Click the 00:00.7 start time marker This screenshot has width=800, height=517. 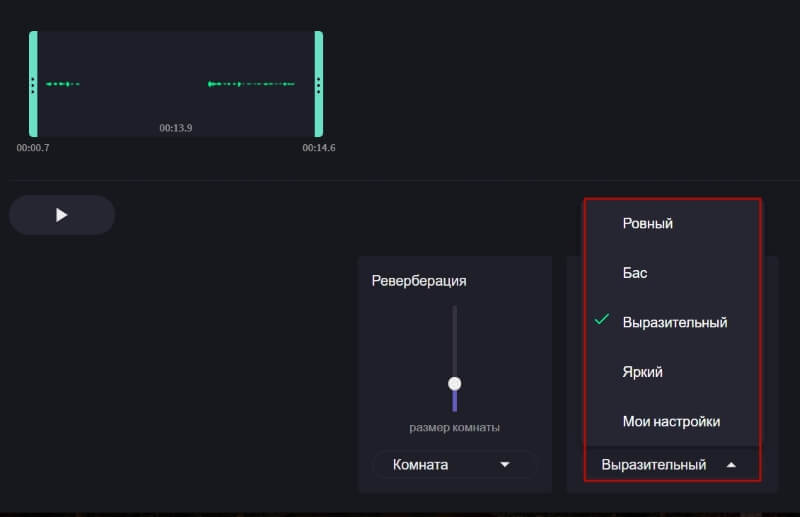click(33, 148)
